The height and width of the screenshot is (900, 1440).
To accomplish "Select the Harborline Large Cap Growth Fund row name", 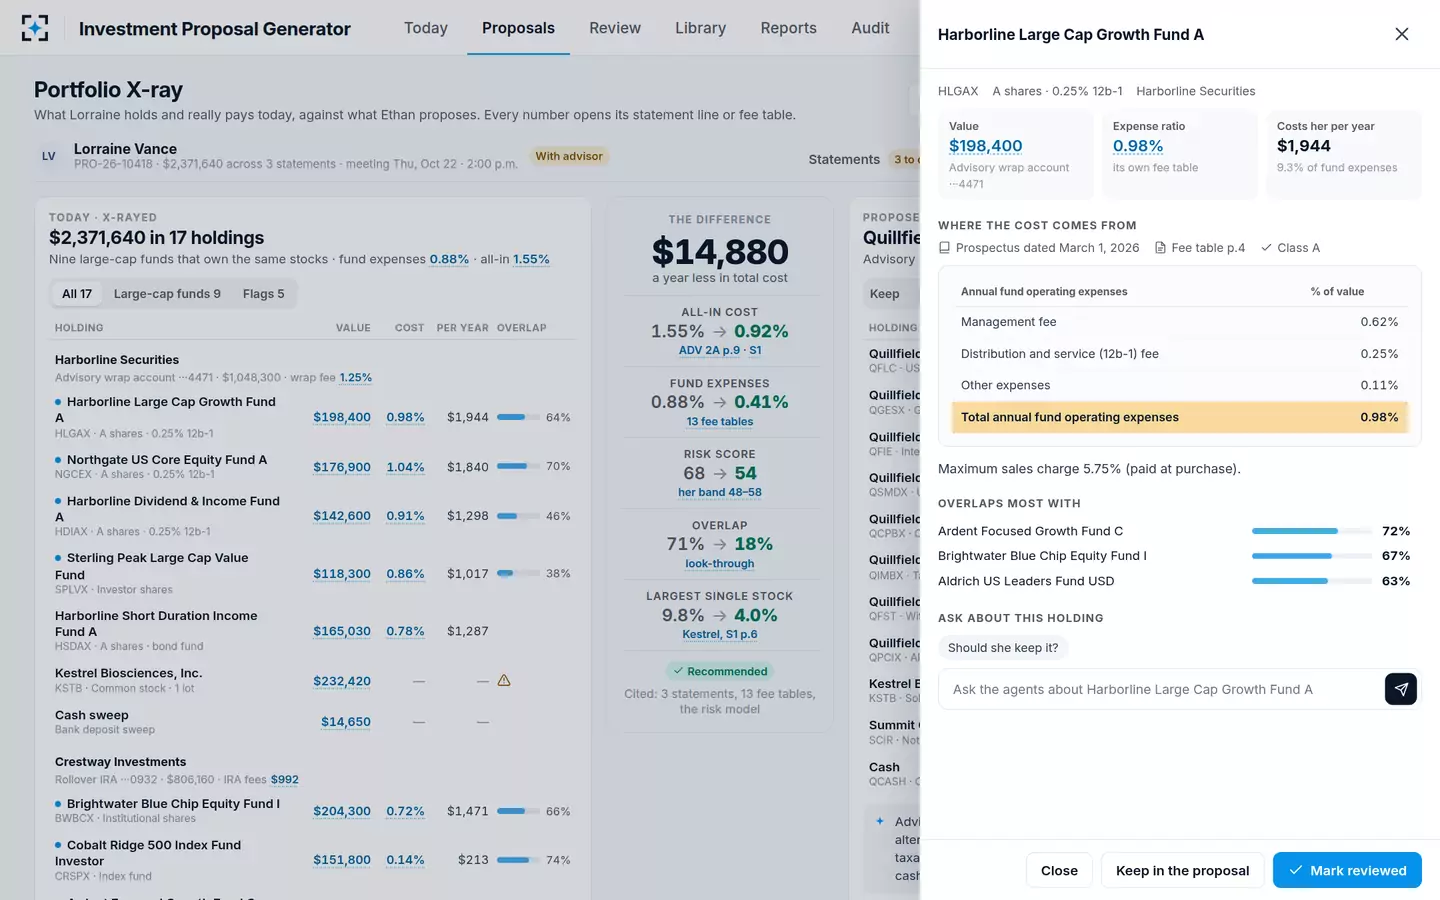I will click(x=165, y=410).
